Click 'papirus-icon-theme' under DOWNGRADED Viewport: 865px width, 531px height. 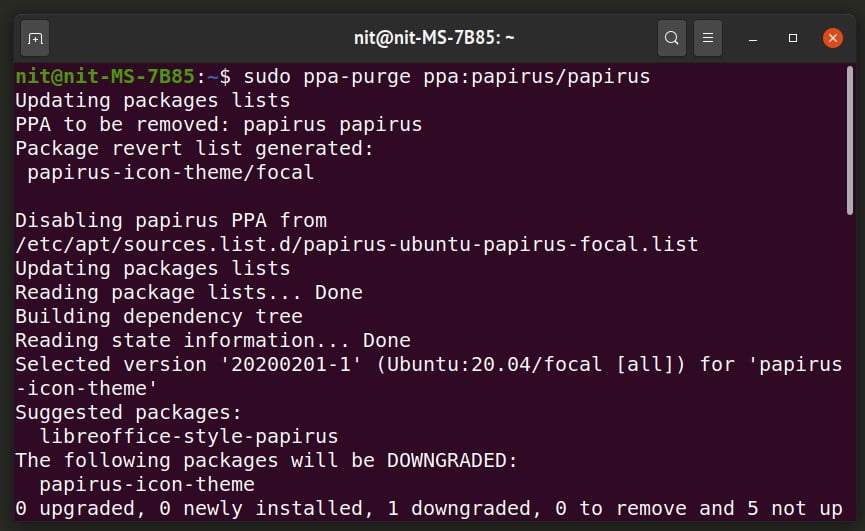(x=147, y=485)
